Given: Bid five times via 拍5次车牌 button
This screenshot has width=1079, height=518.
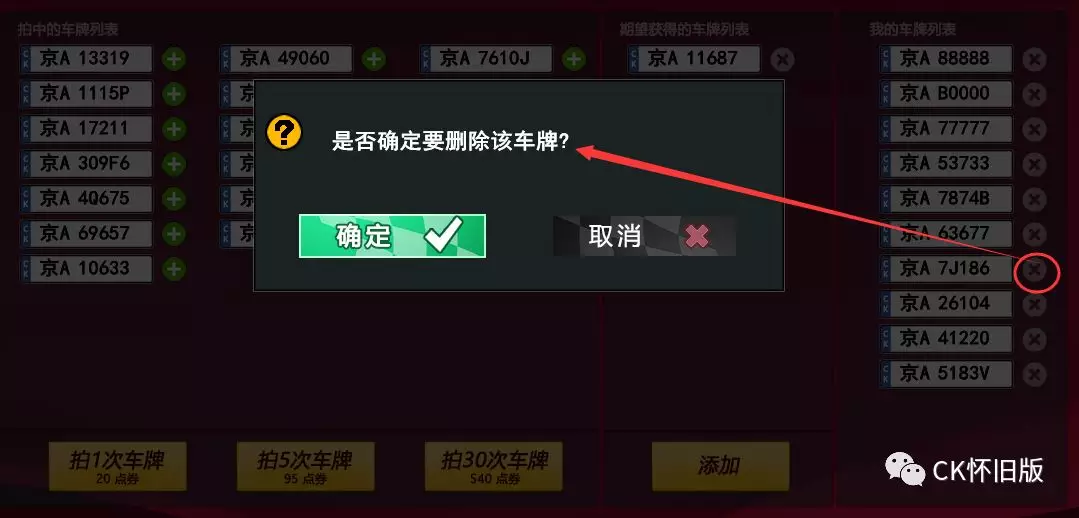Looking at the screenshot, I should click(x=306, y=466).
